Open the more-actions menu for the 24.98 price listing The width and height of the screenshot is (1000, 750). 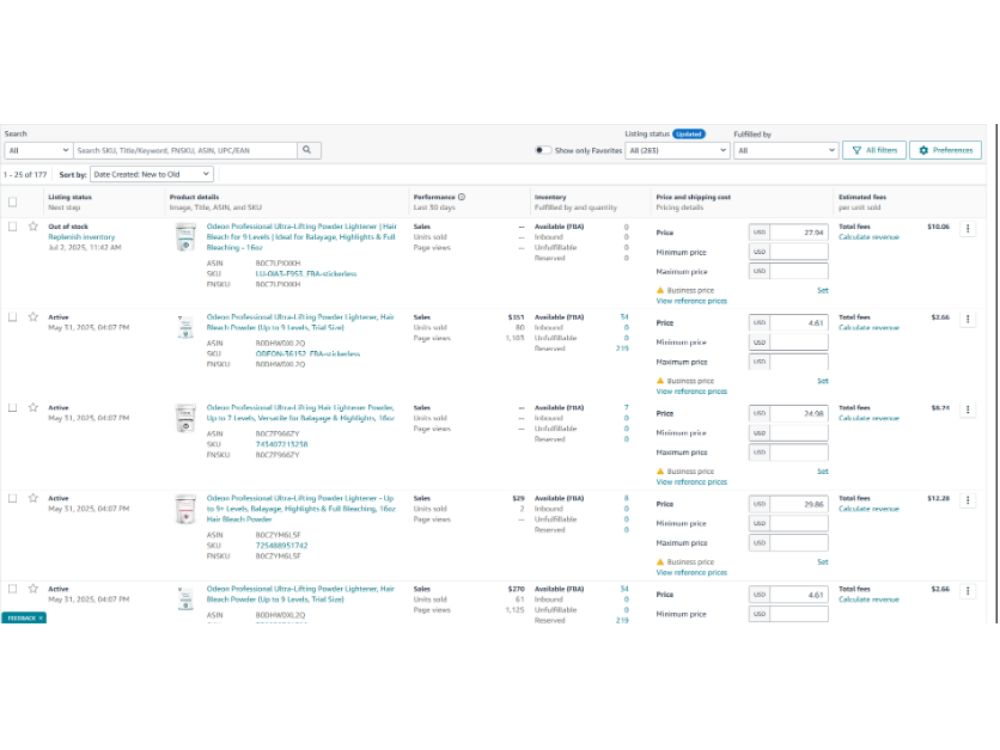coord(967,409)
